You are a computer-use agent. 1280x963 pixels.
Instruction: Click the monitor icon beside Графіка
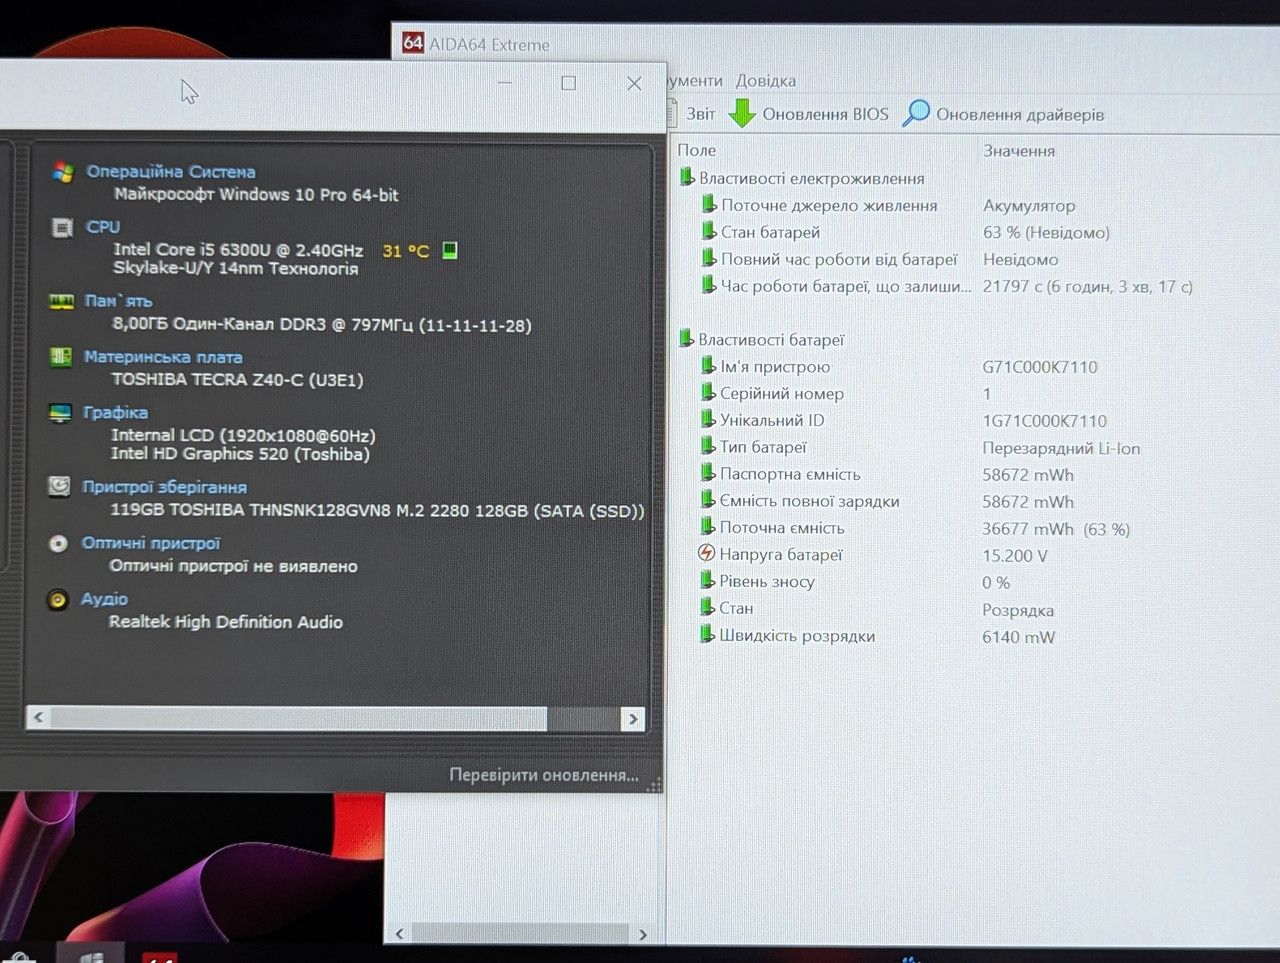point(60,413)
